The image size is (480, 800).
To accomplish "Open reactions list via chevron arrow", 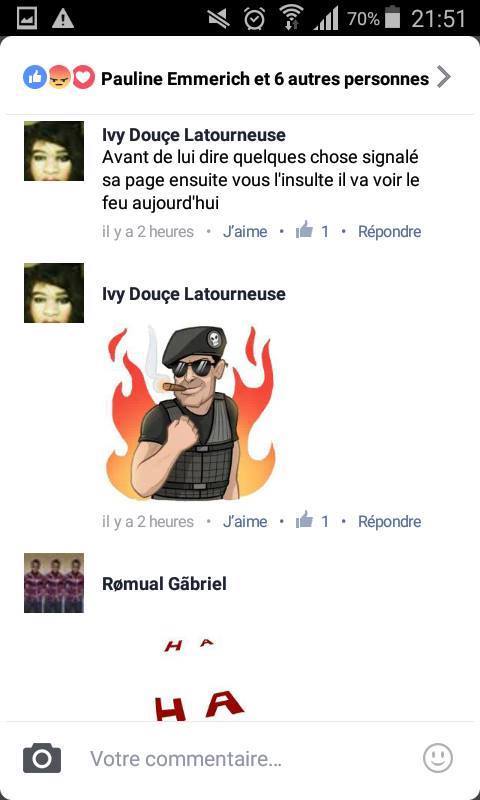I will point(444,78).
